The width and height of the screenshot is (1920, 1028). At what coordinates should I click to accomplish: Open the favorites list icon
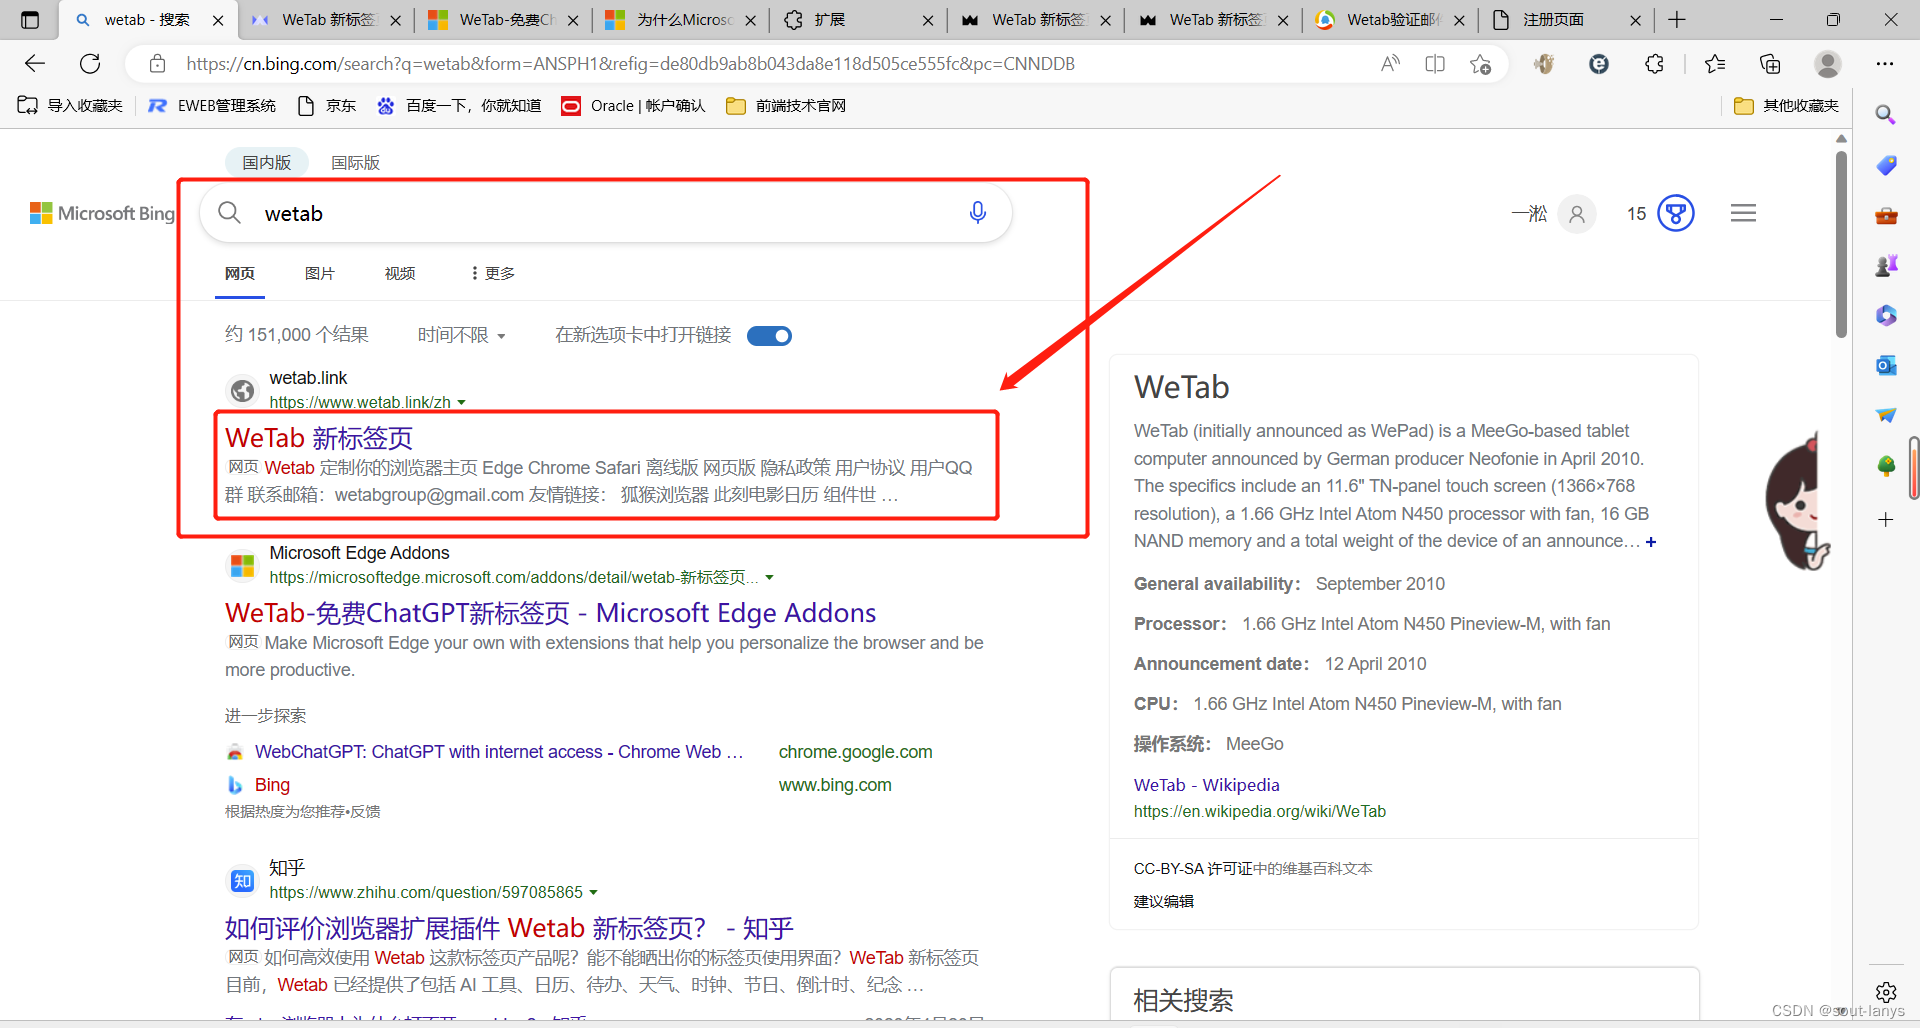tap(1715, 64)
